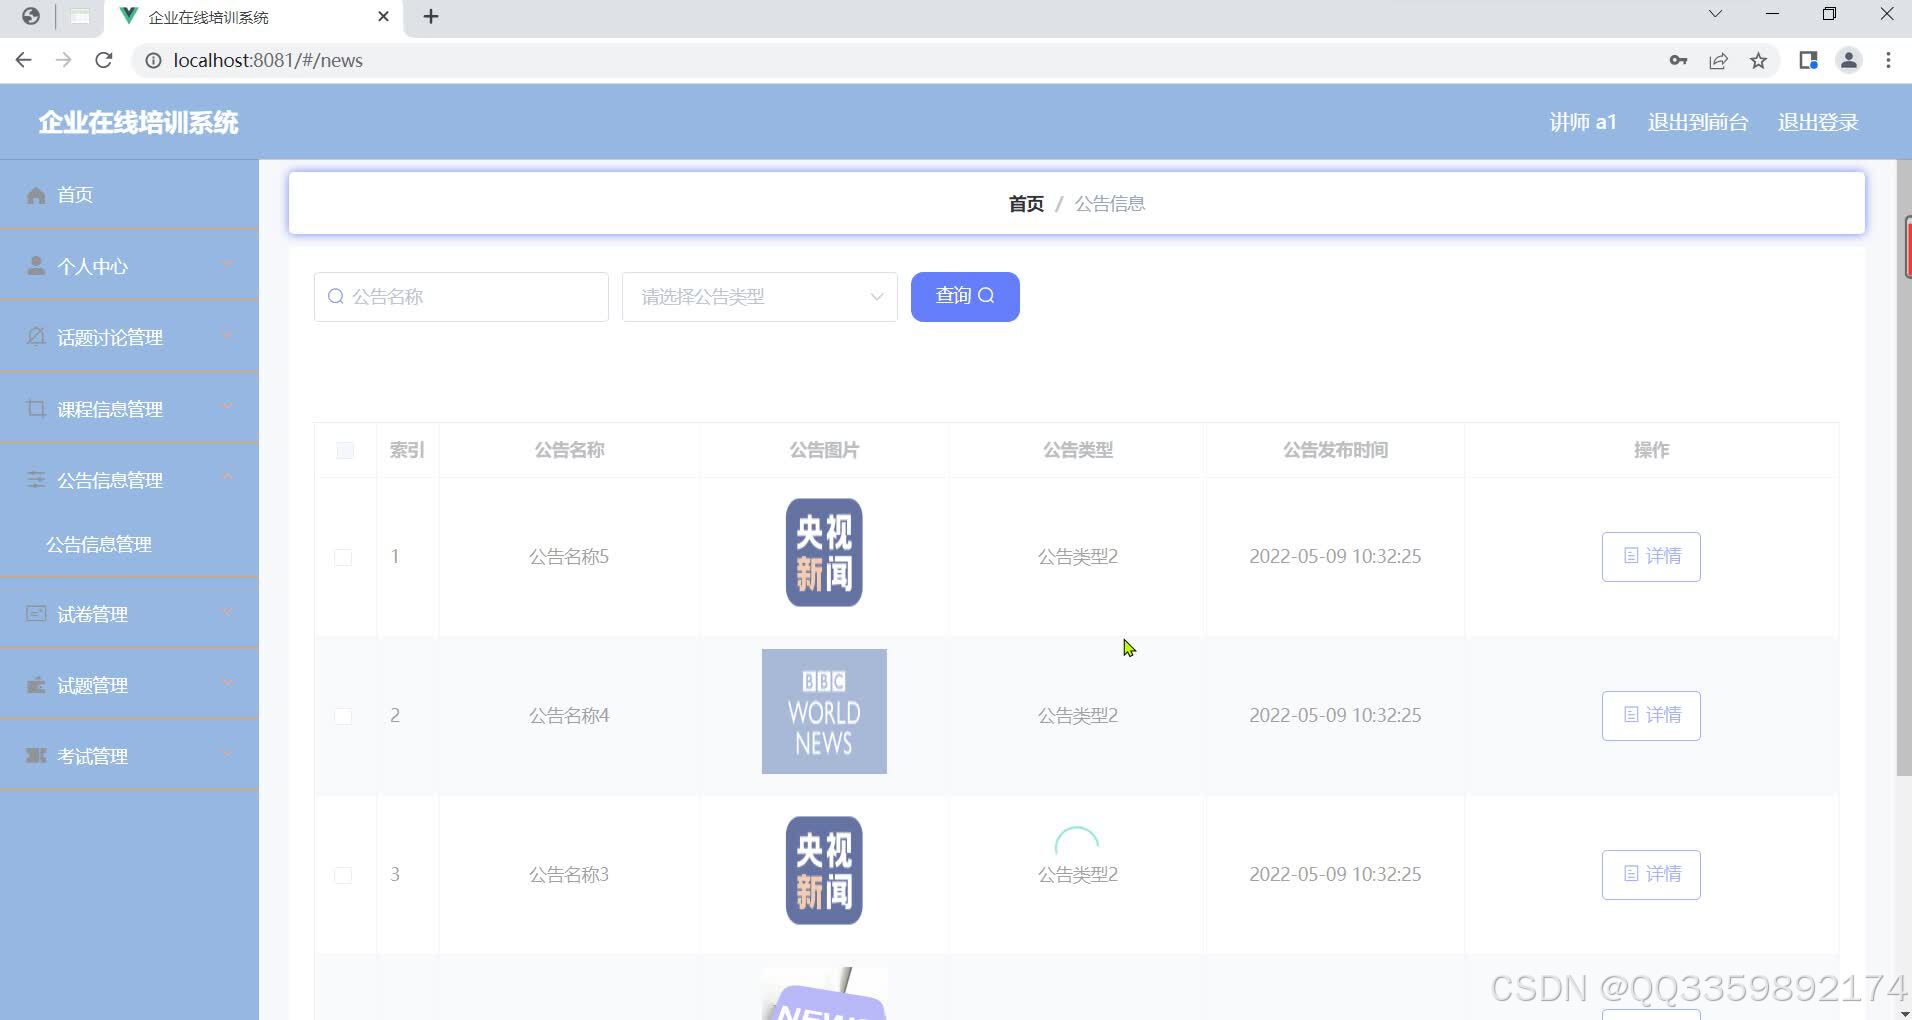Expand 试题管理 menu arrow

(x=227, y=683)
